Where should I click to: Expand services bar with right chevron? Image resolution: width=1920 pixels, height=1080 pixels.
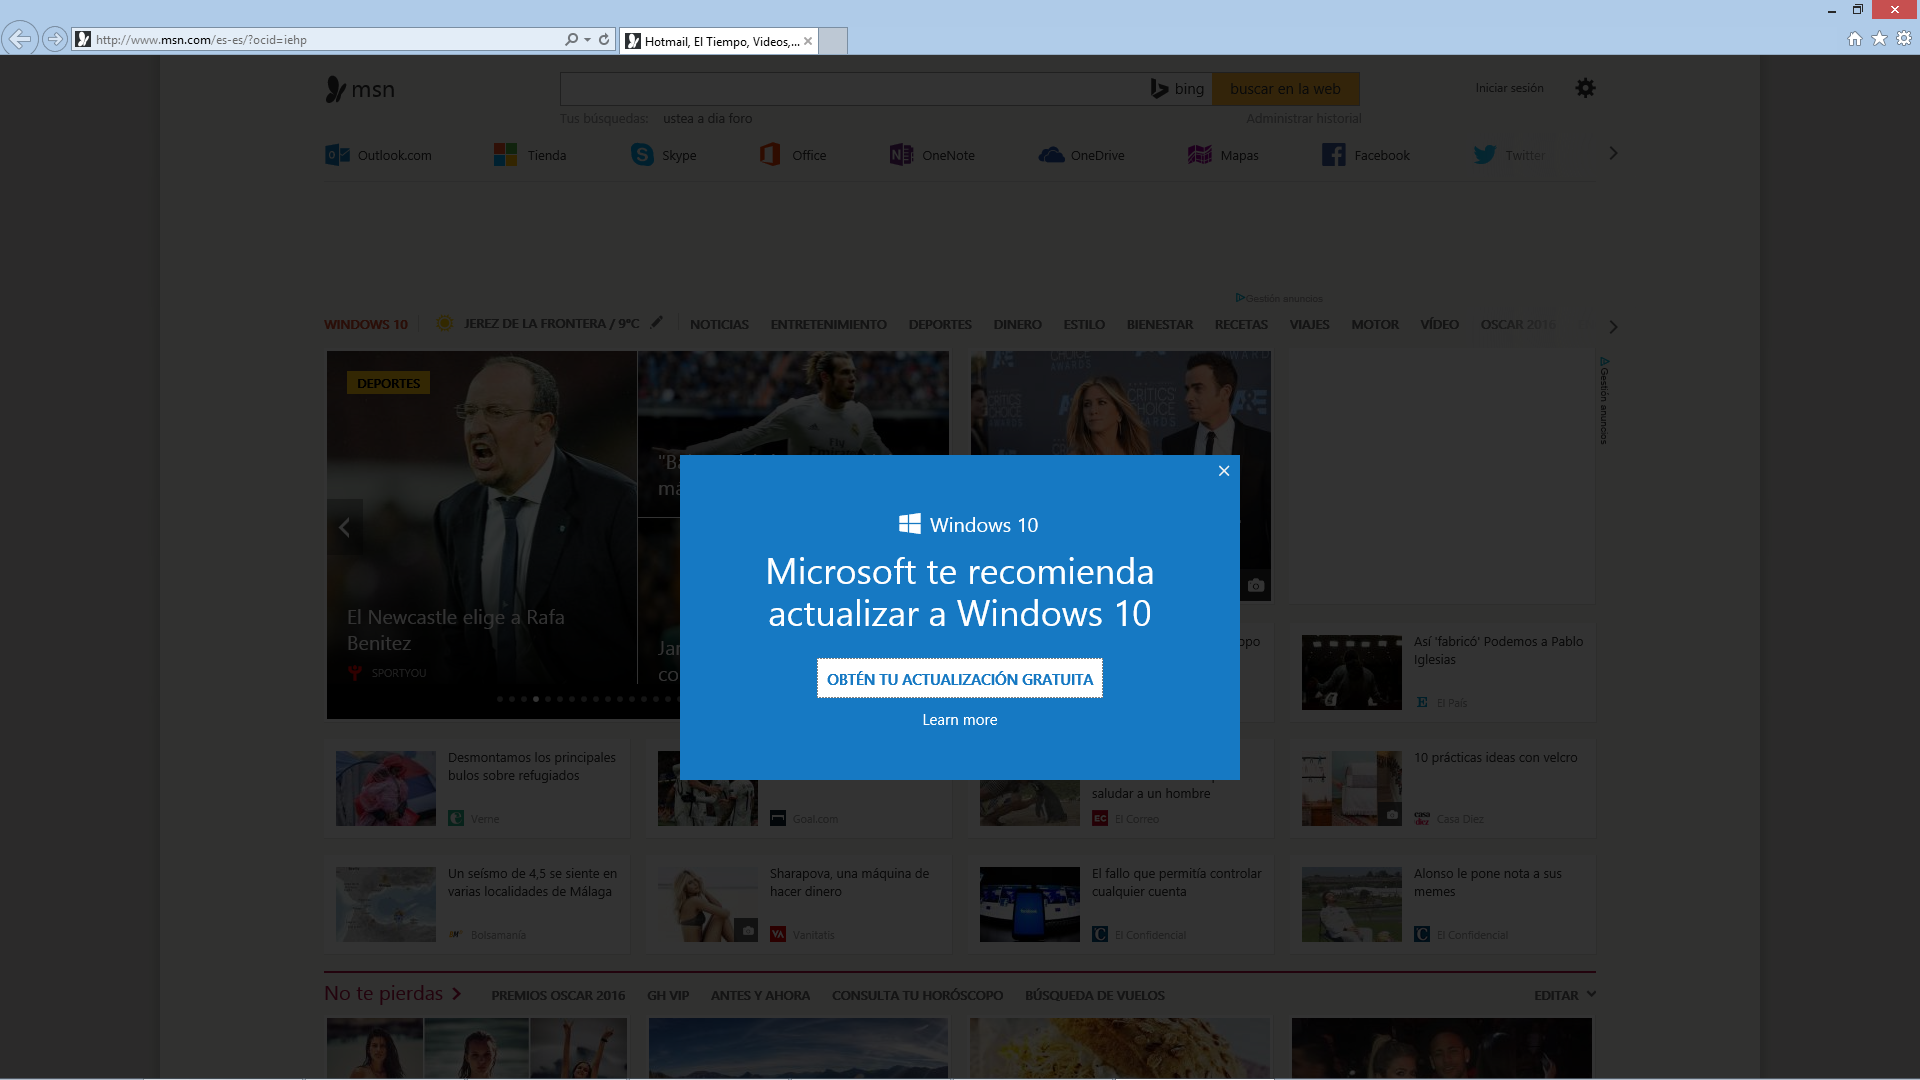[1612, 154]
